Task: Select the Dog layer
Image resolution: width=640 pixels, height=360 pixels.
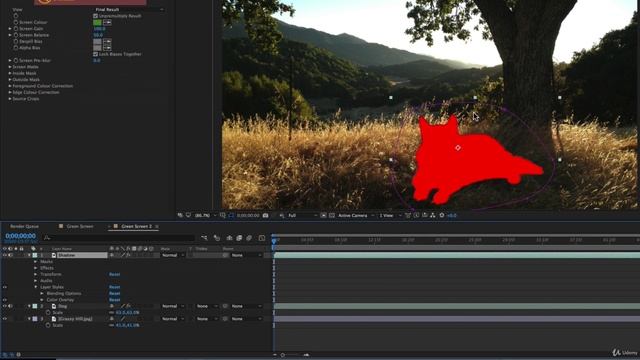Action: (x=62, y=306)
